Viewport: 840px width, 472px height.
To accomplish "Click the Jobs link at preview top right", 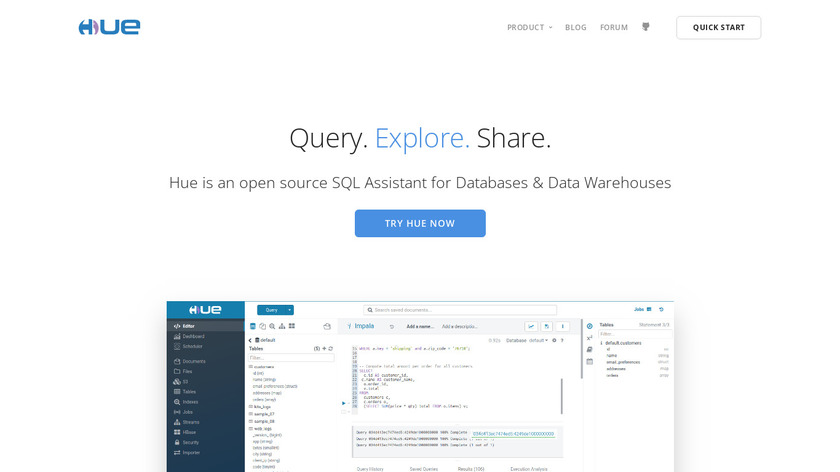I will click(x=639, y=309).
